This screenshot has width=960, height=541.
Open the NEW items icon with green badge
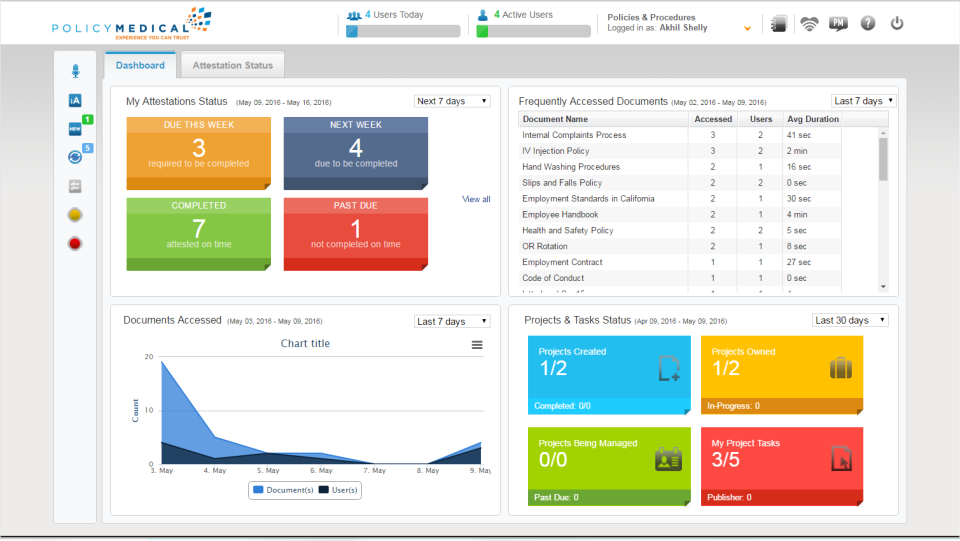[75, 128]
